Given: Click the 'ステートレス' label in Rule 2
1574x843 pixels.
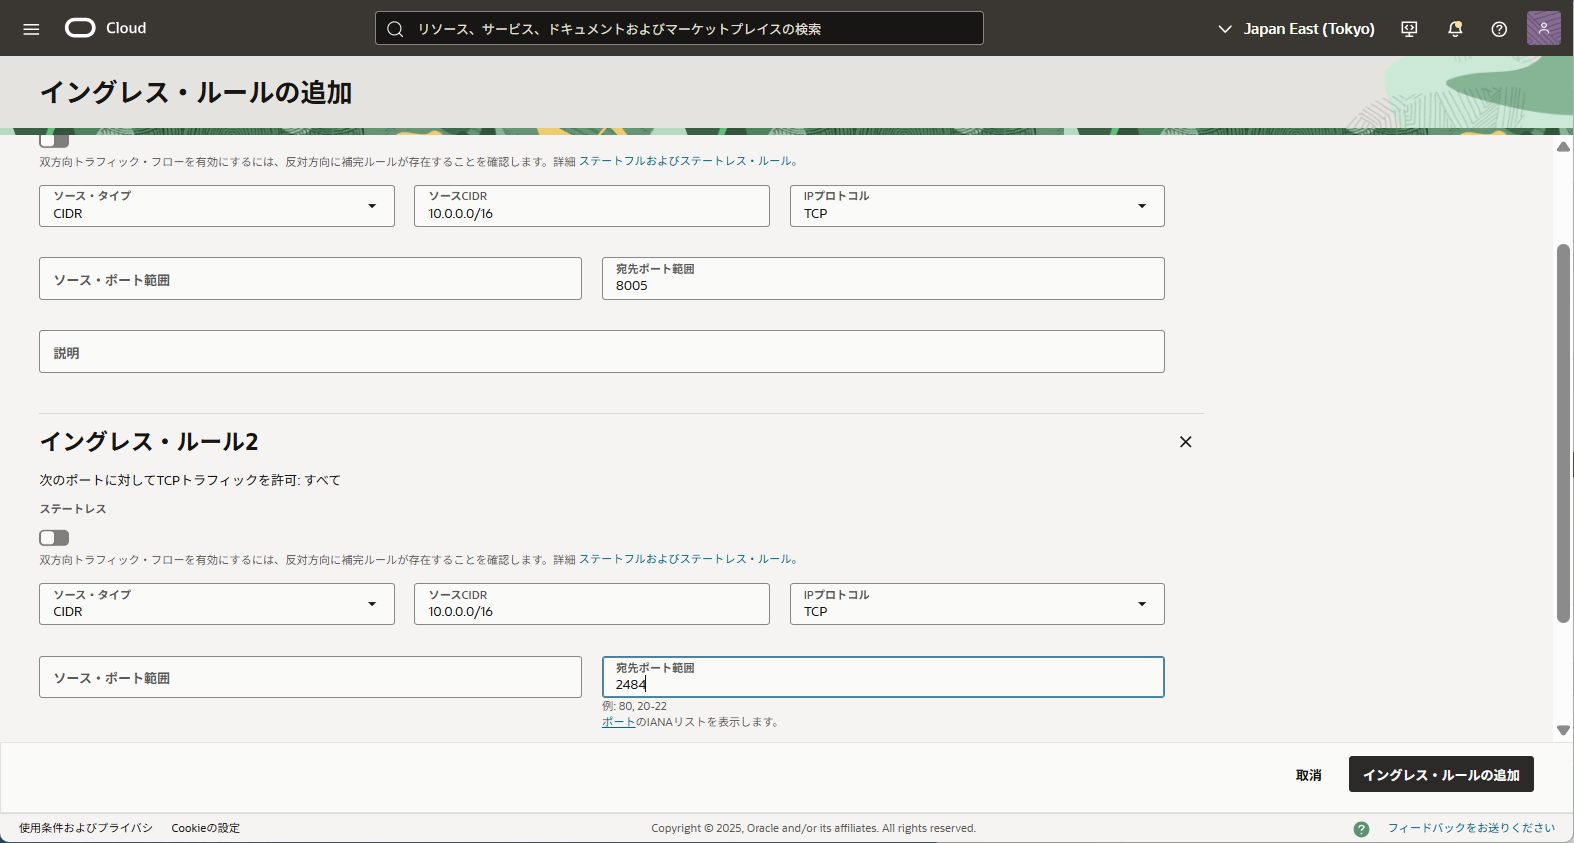Looking at the screenshot, I should point(73,509).
